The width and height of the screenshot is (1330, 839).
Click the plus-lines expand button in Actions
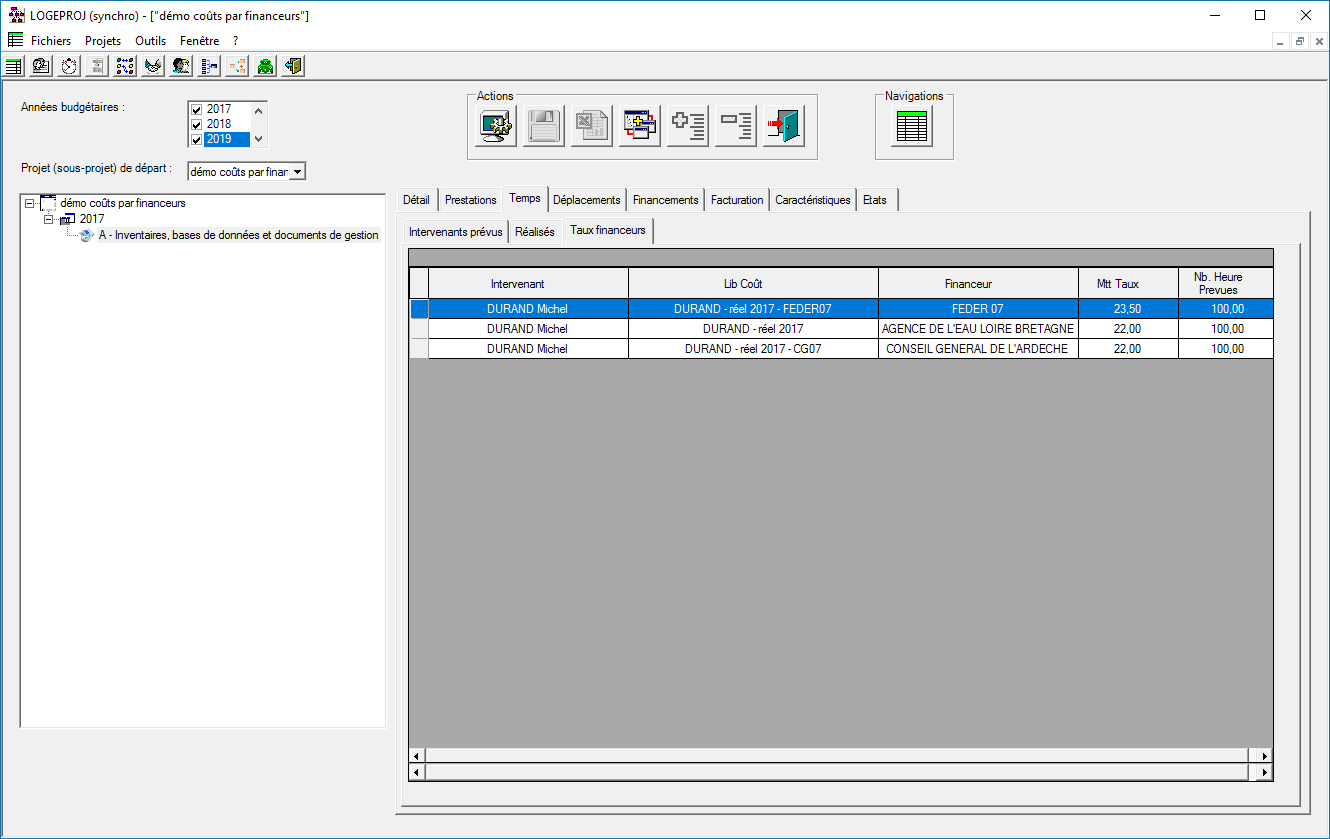tap(688, 127)
